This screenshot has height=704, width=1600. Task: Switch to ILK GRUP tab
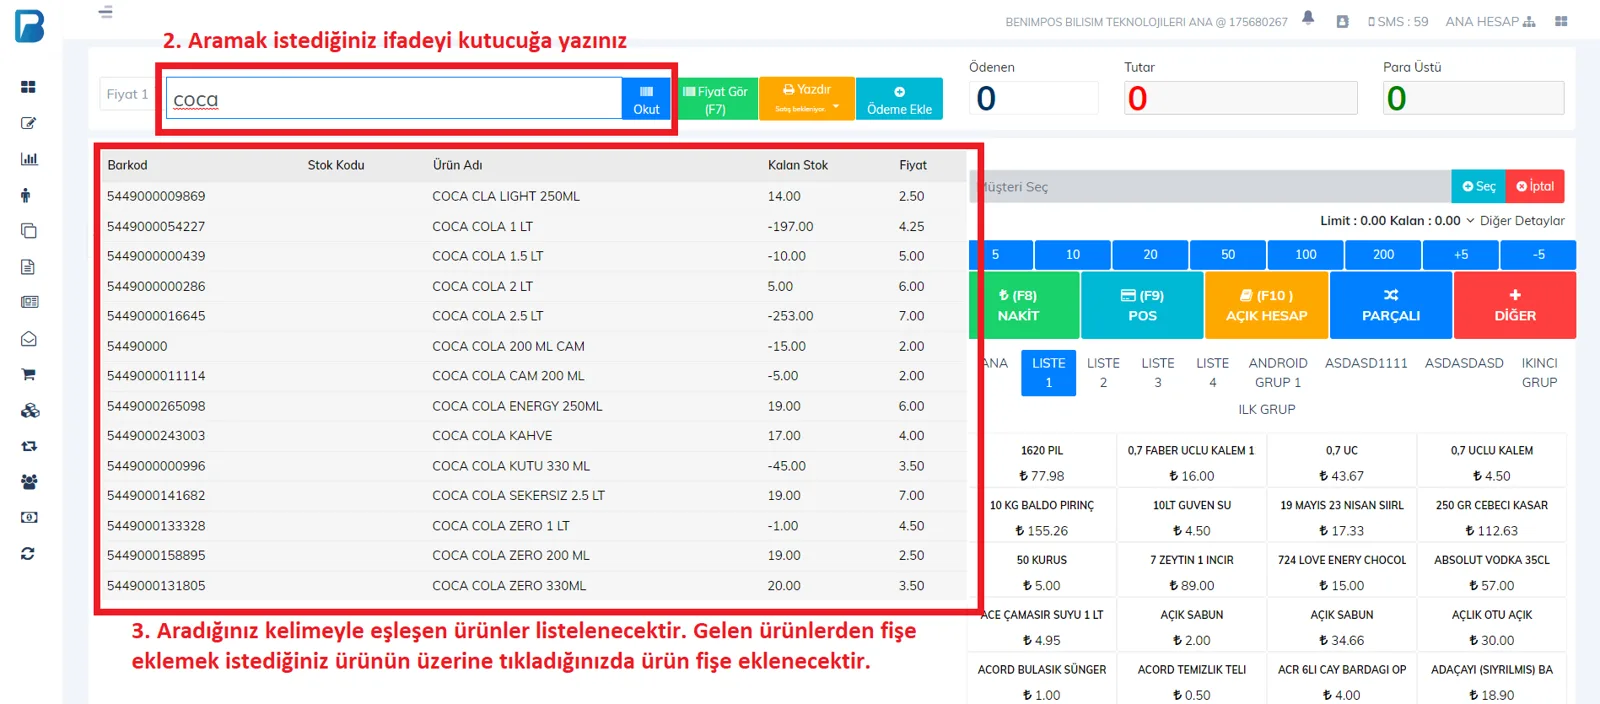pyautogui.click(x=1267, y=409)
